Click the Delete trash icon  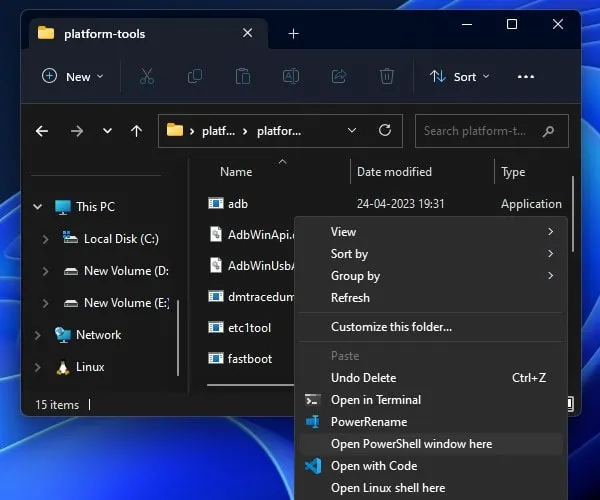387,76
